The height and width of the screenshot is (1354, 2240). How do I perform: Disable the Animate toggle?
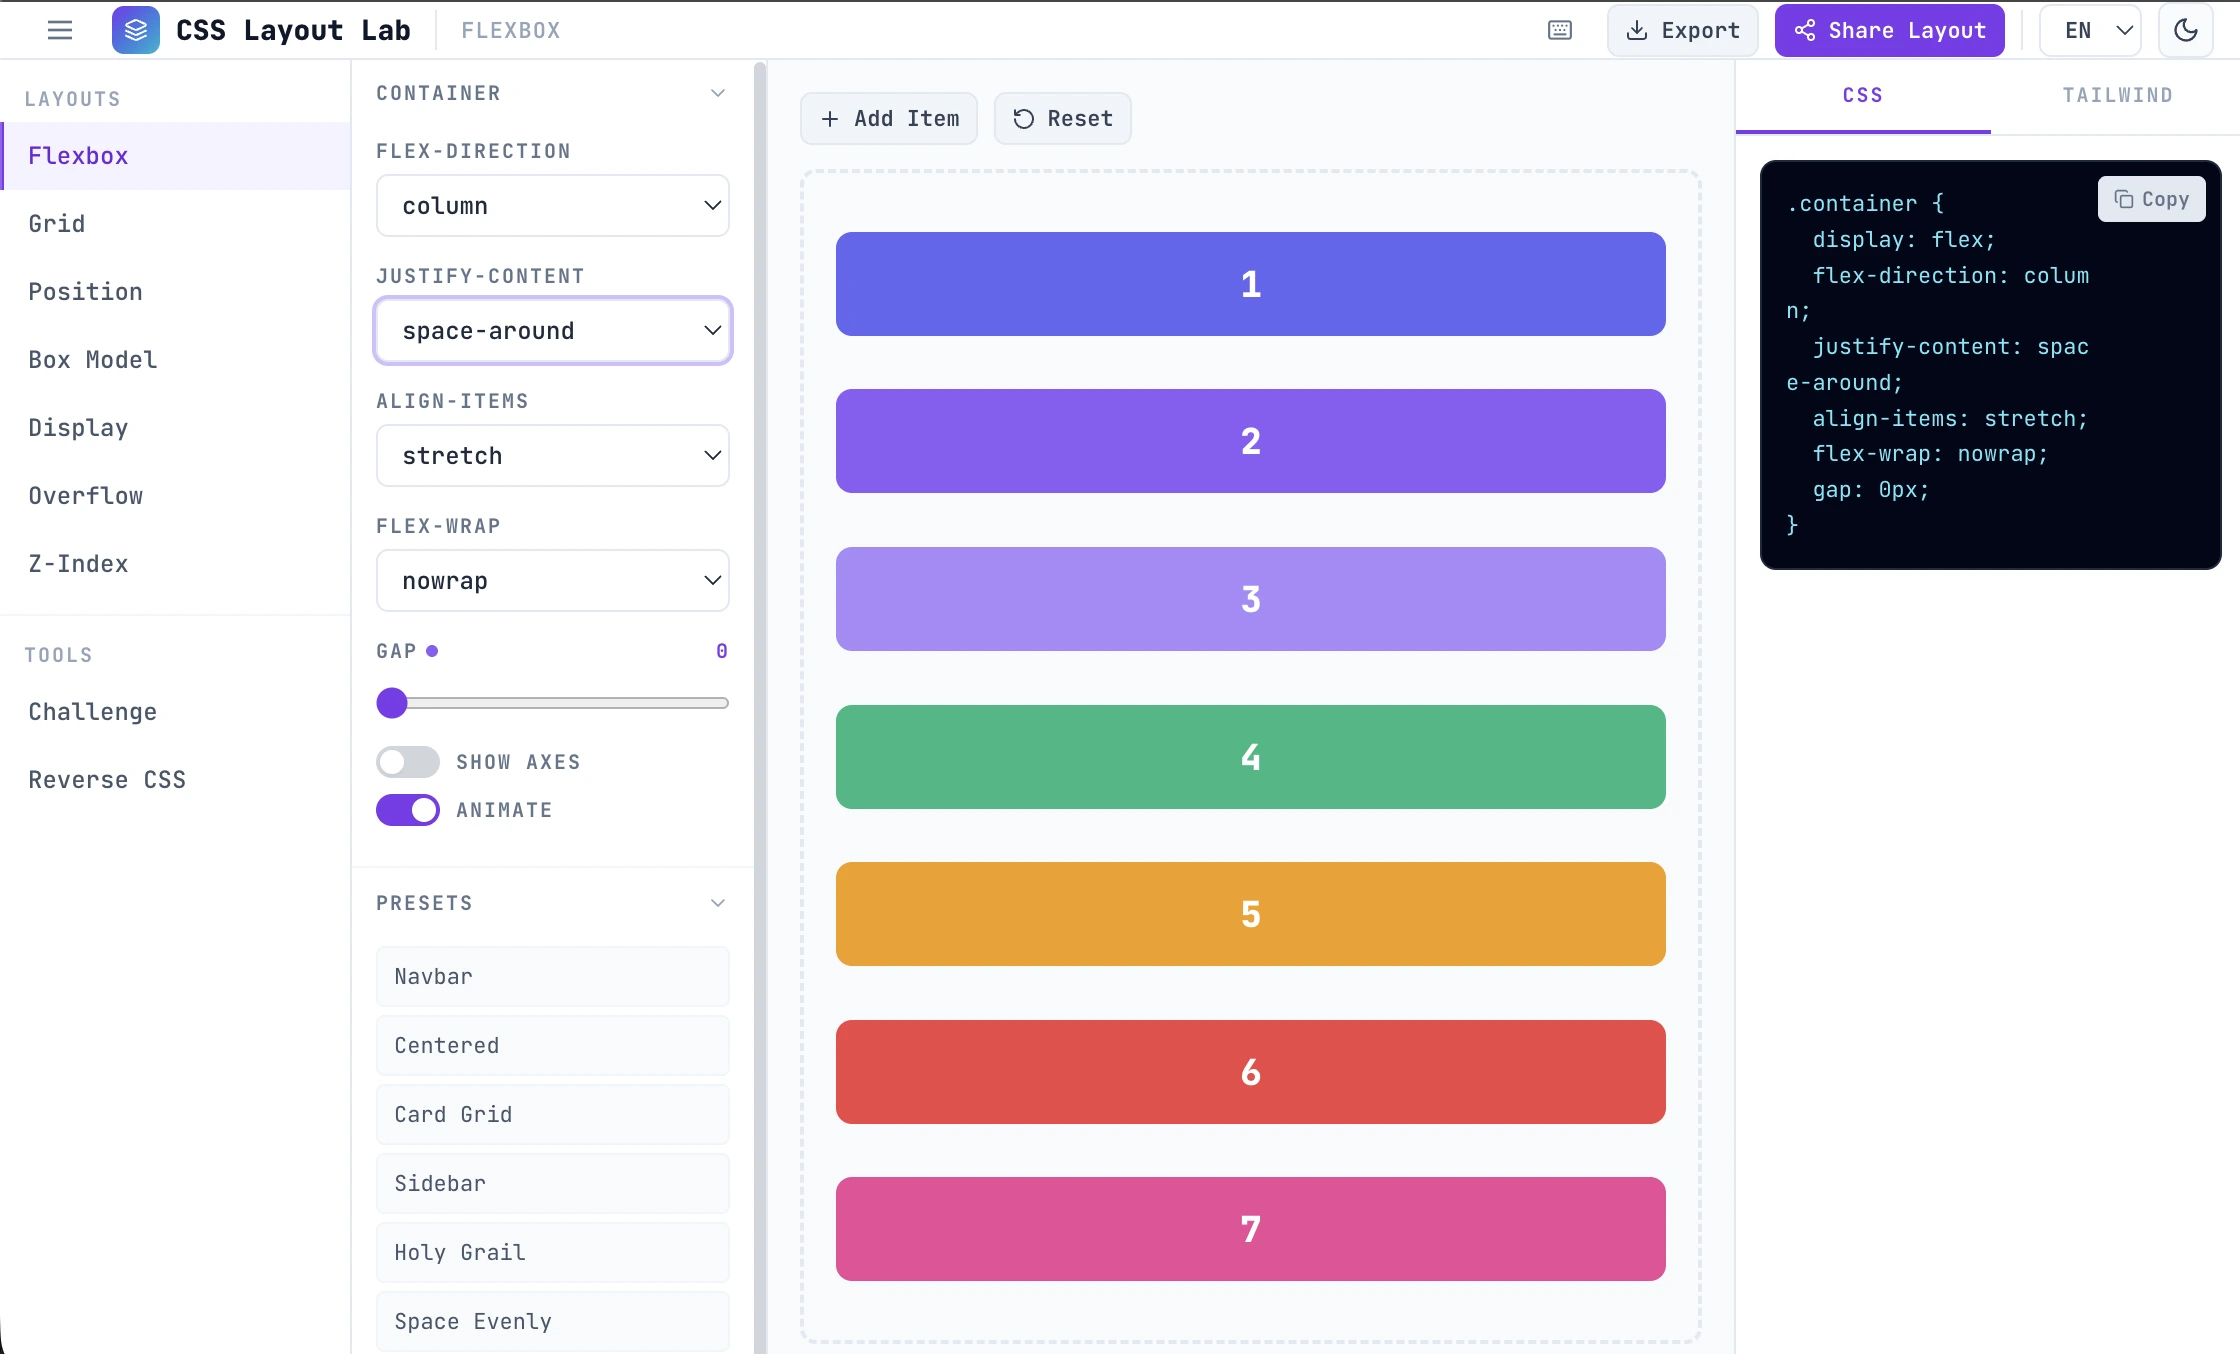pyautogui.click(x=407, y=810)
